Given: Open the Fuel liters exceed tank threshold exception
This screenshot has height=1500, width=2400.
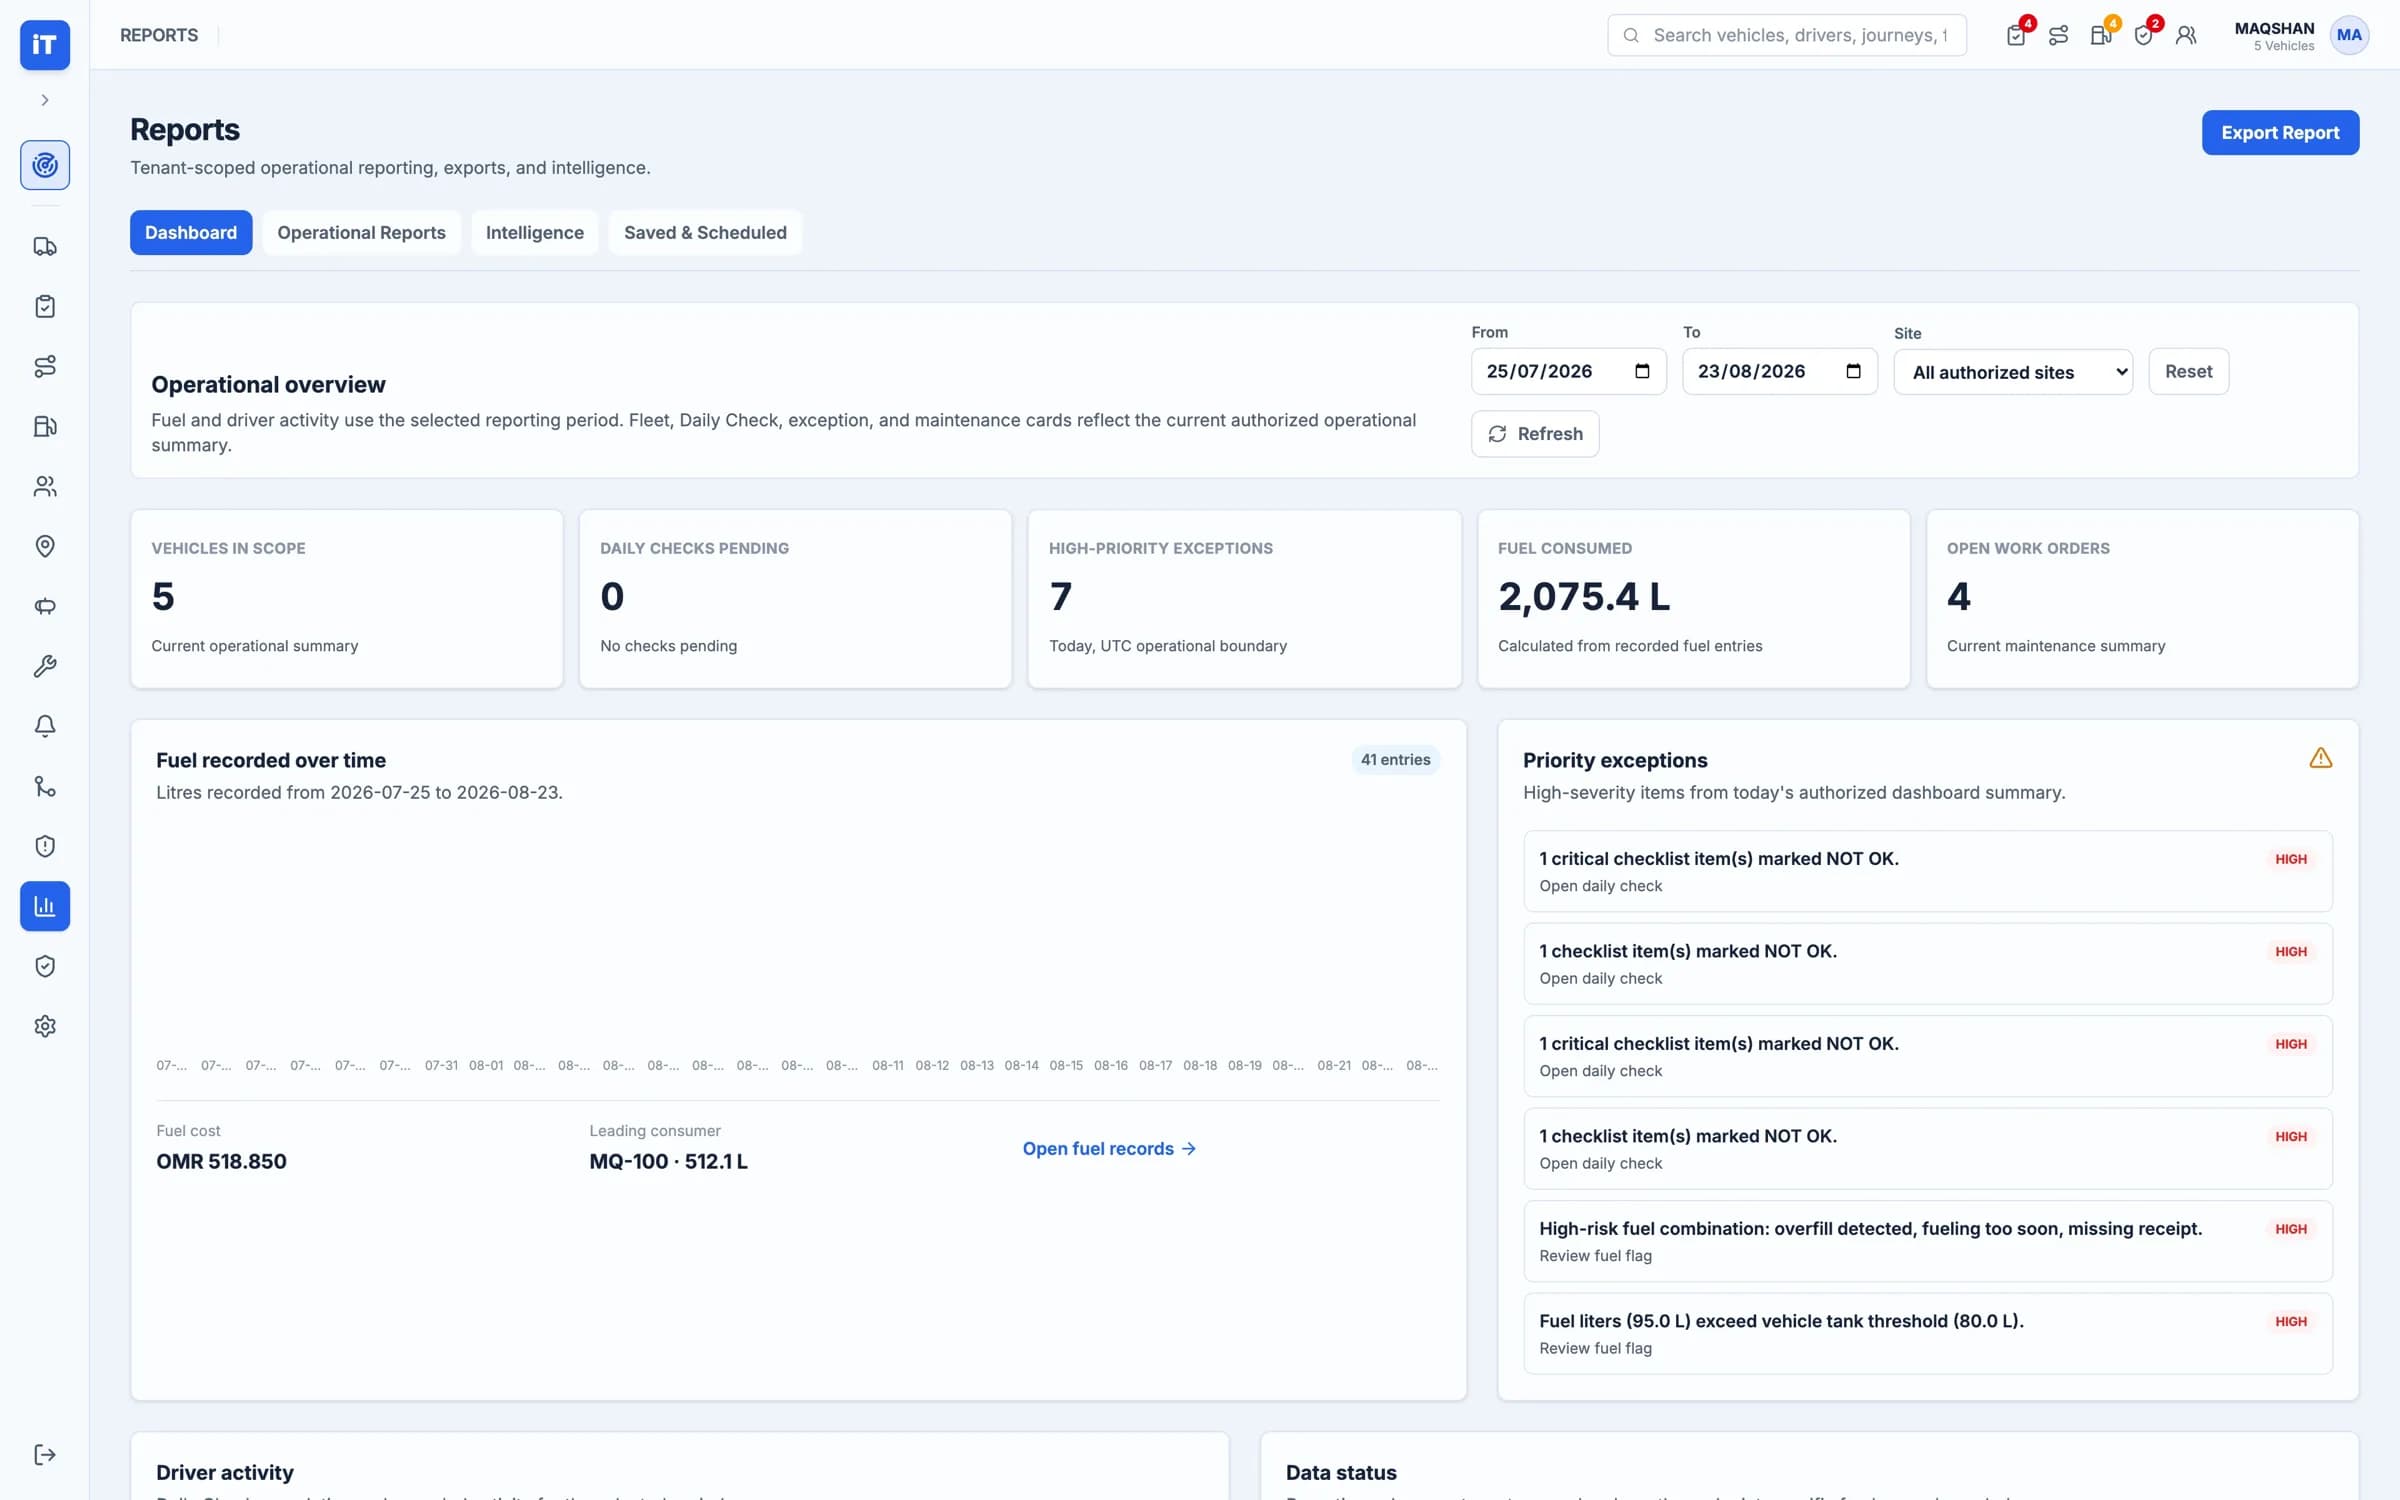Looking at the screenshot, I should tap(1927, 1333).
